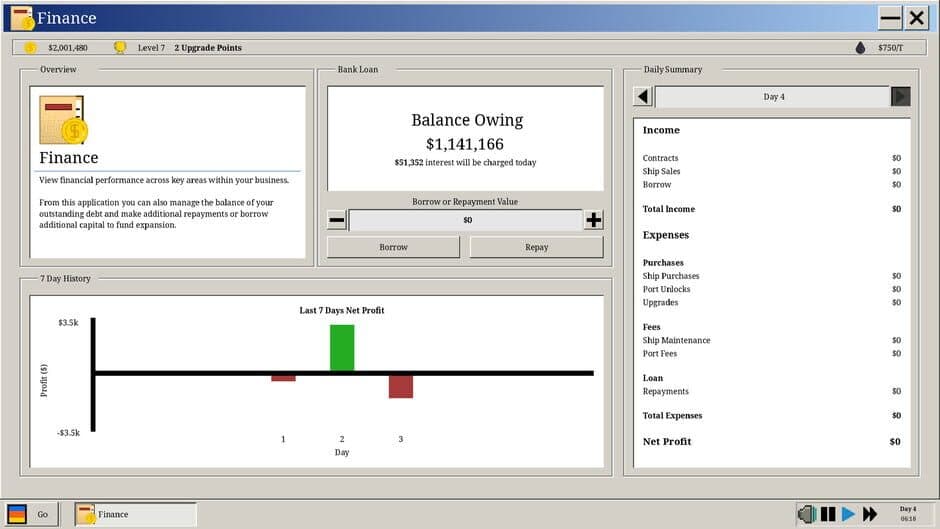This screenshot has width=940, height=529.
Task: Click the Ship Sales income row
Action: [x=772, y=171]
